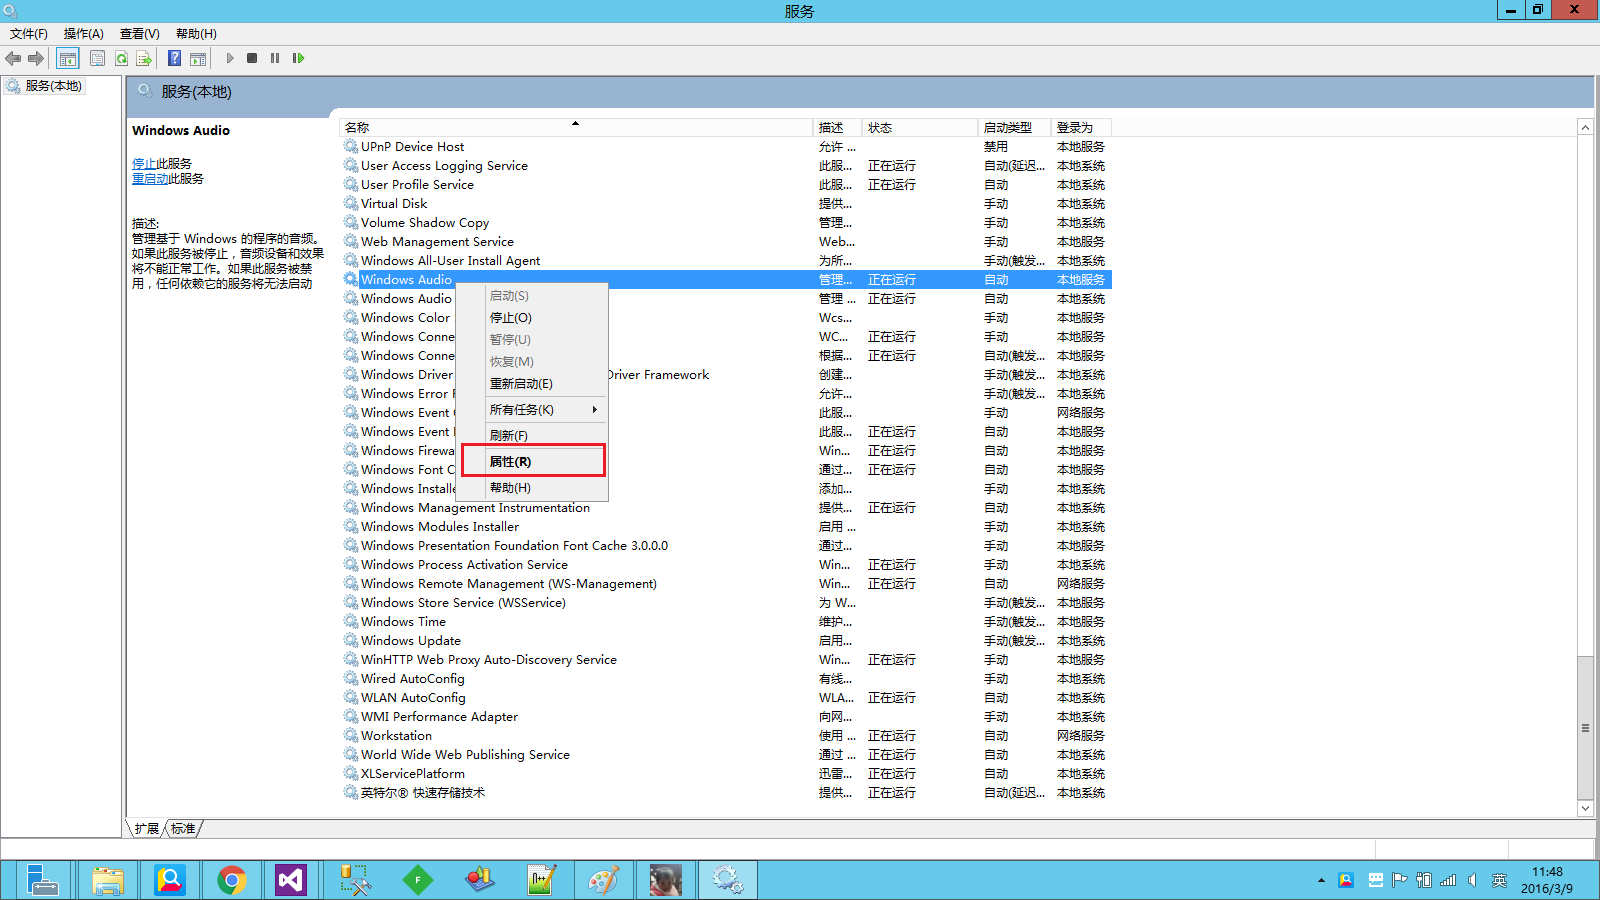The height and width of the screenshot is (900, 1600).
Task: Expand 所有任务(K) submenu
Action: (532, 410)
